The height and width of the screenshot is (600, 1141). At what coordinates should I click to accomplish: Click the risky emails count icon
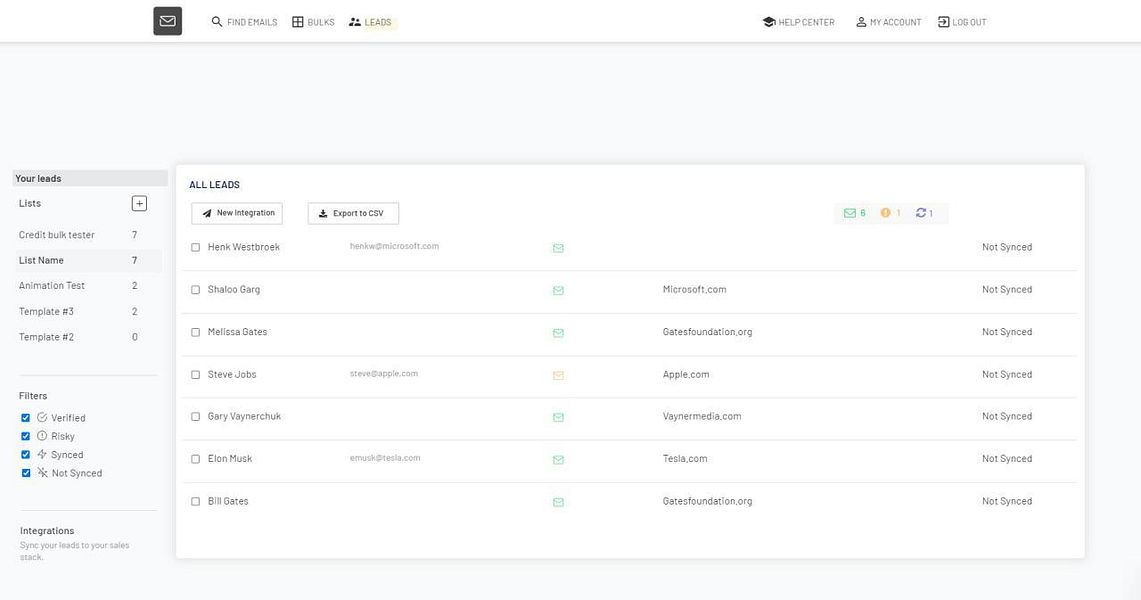(886, 213)
